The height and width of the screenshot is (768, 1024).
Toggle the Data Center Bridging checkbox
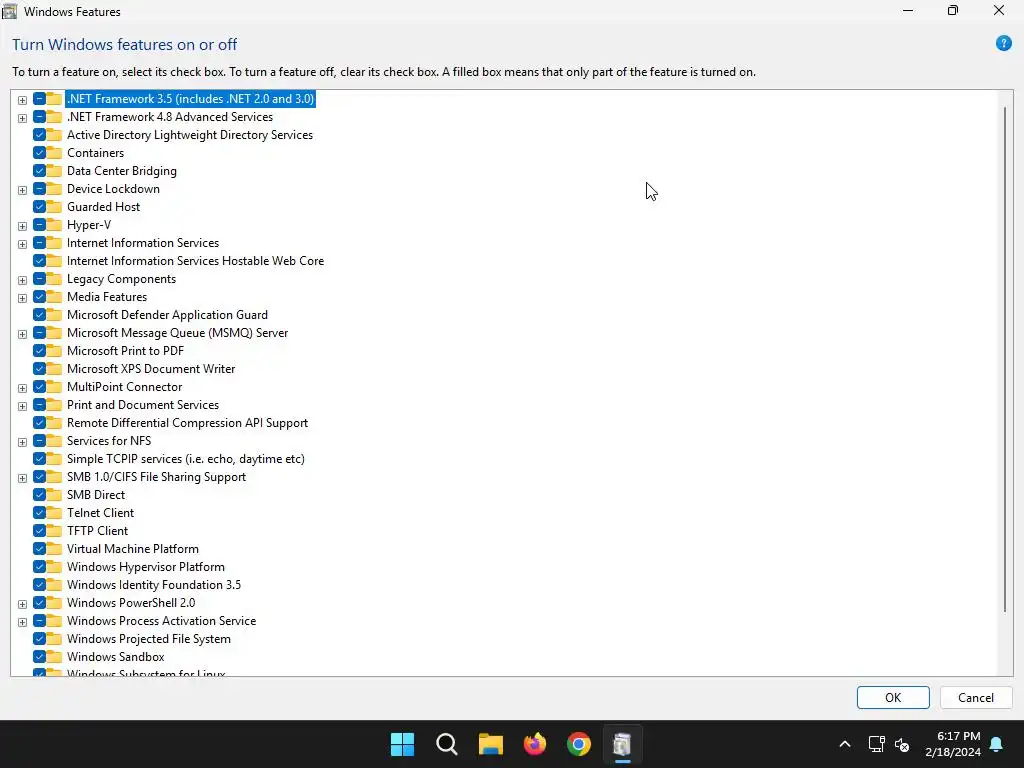39,171
